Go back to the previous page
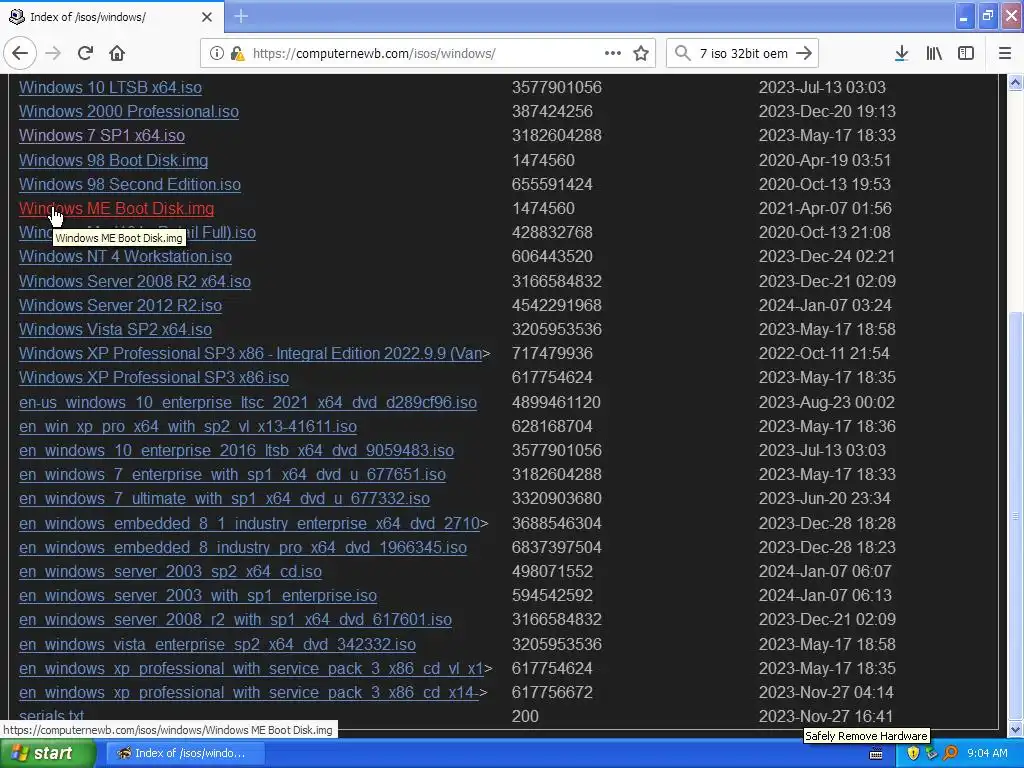The width and height of the screenshot is (1024, 768). pyautogui.click(x=20, y=54)
